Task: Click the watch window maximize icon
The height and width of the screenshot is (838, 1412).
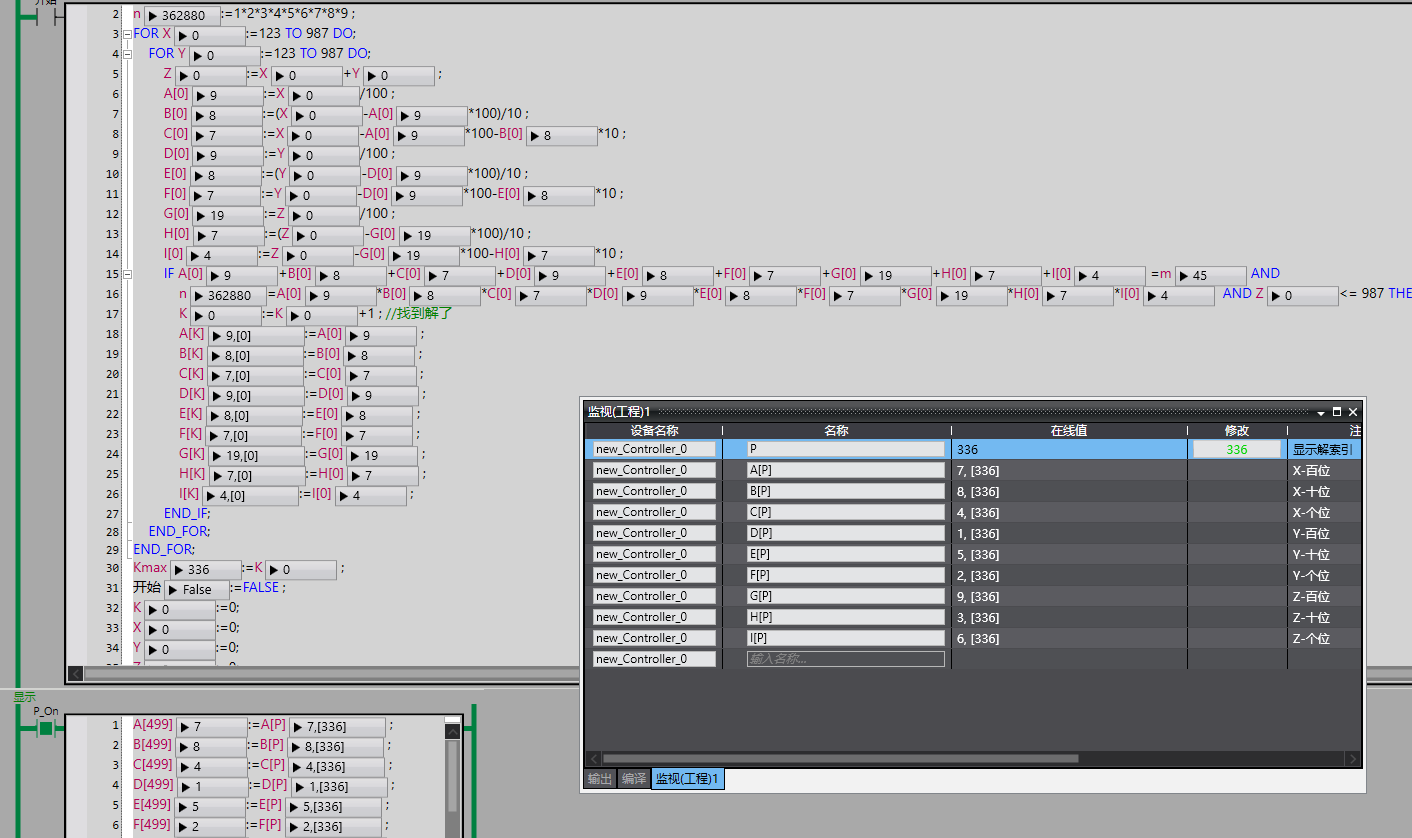Action: [x=1337, y=412]
